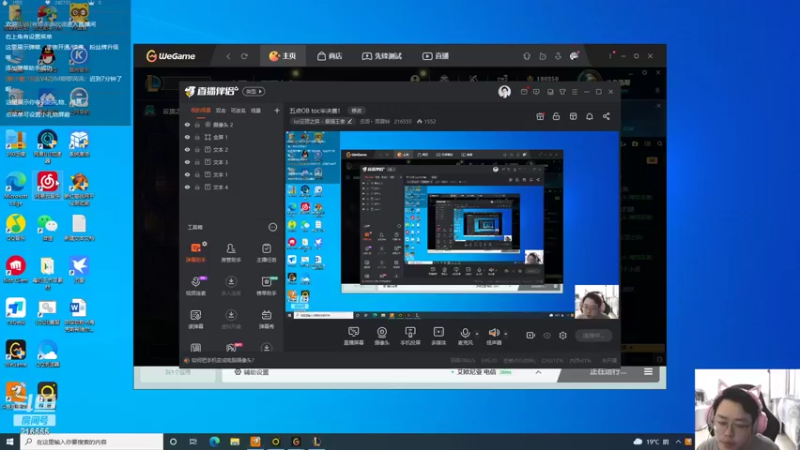Screen dimensions: 800x450
Task: Open the gift box icon in stream header
Action: pyautogui.click(x=540, y=116)
